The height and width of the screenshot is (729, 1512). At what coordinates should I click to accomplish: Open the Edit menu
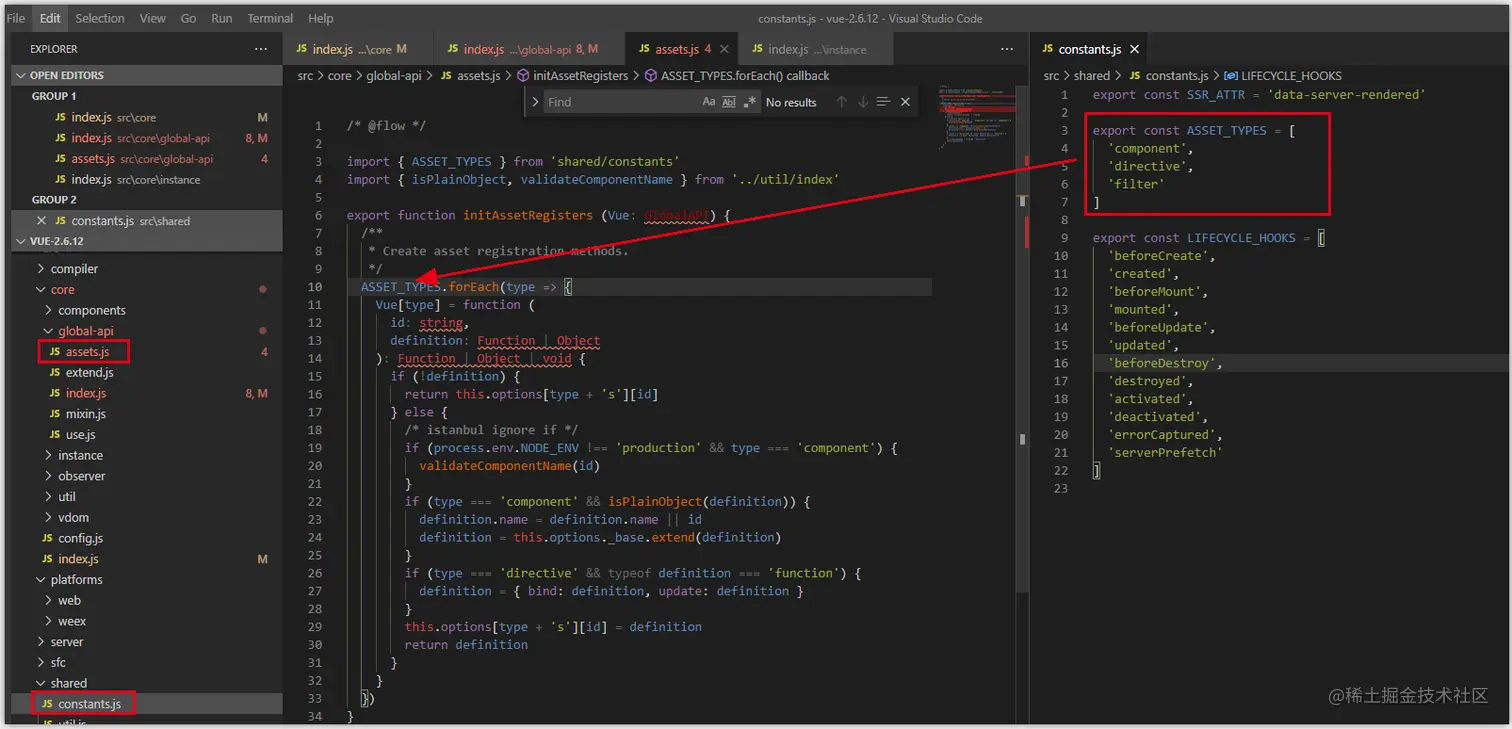point(50,18)
